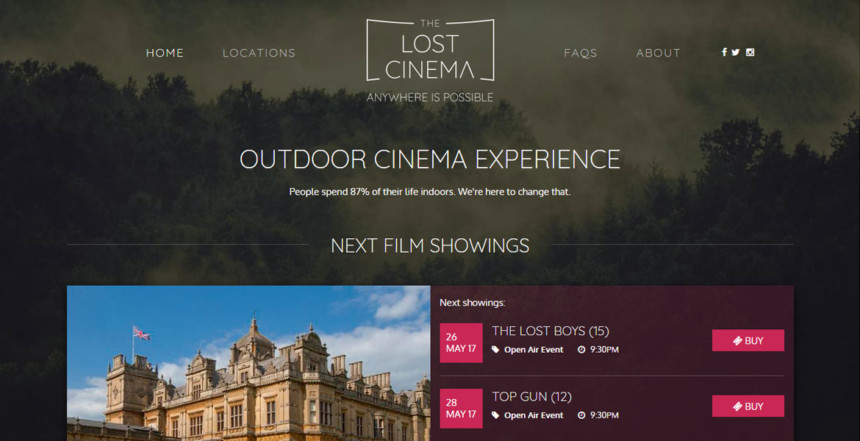860x441 pixels.
Task: Buy tickets for The Lost Boys
Action: (x=748, y=340)
